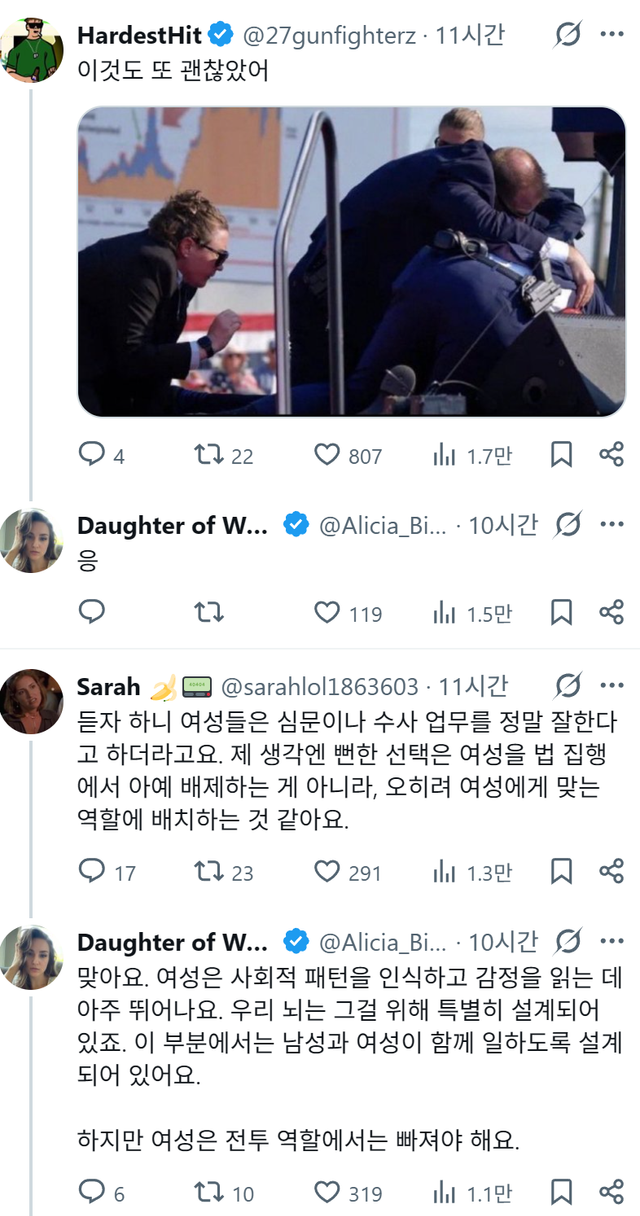640x1216 pixels.
Task: Open more options on HardestHit's post
Action: coord(612,35)
